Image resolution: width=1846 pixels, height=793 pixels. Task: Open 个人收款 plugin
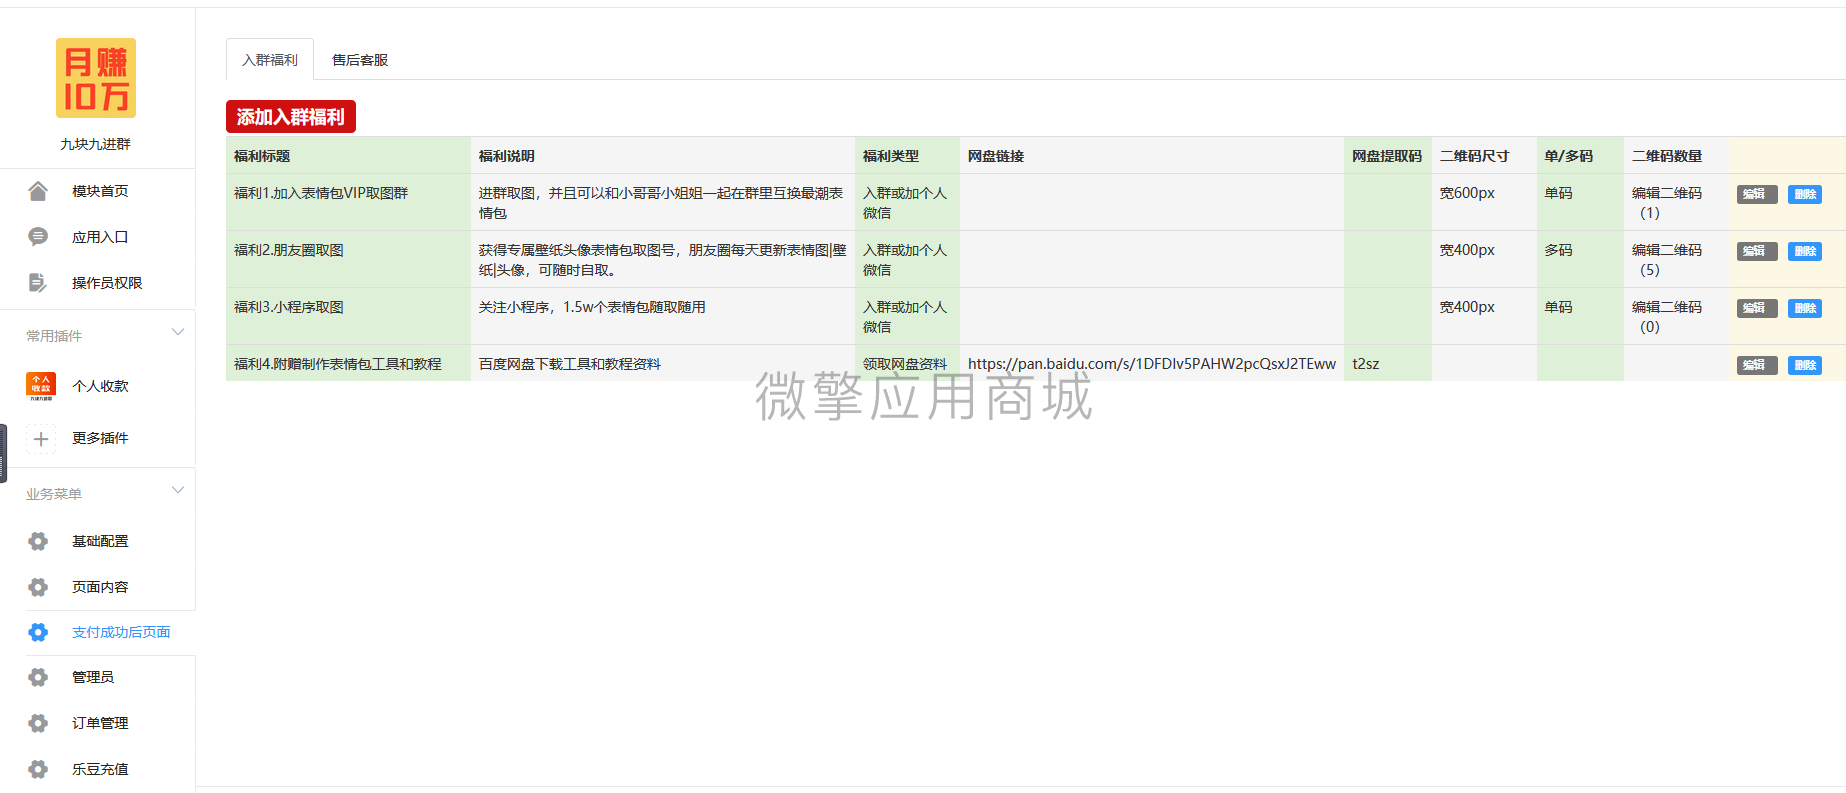pos(100,386)
